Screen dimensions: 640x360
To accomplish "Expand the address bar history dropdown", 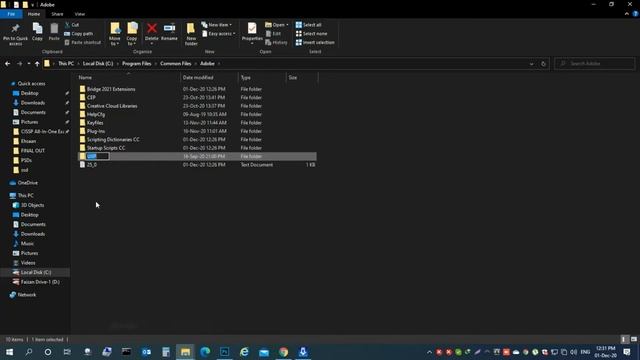I will click(x=531, y=64).
